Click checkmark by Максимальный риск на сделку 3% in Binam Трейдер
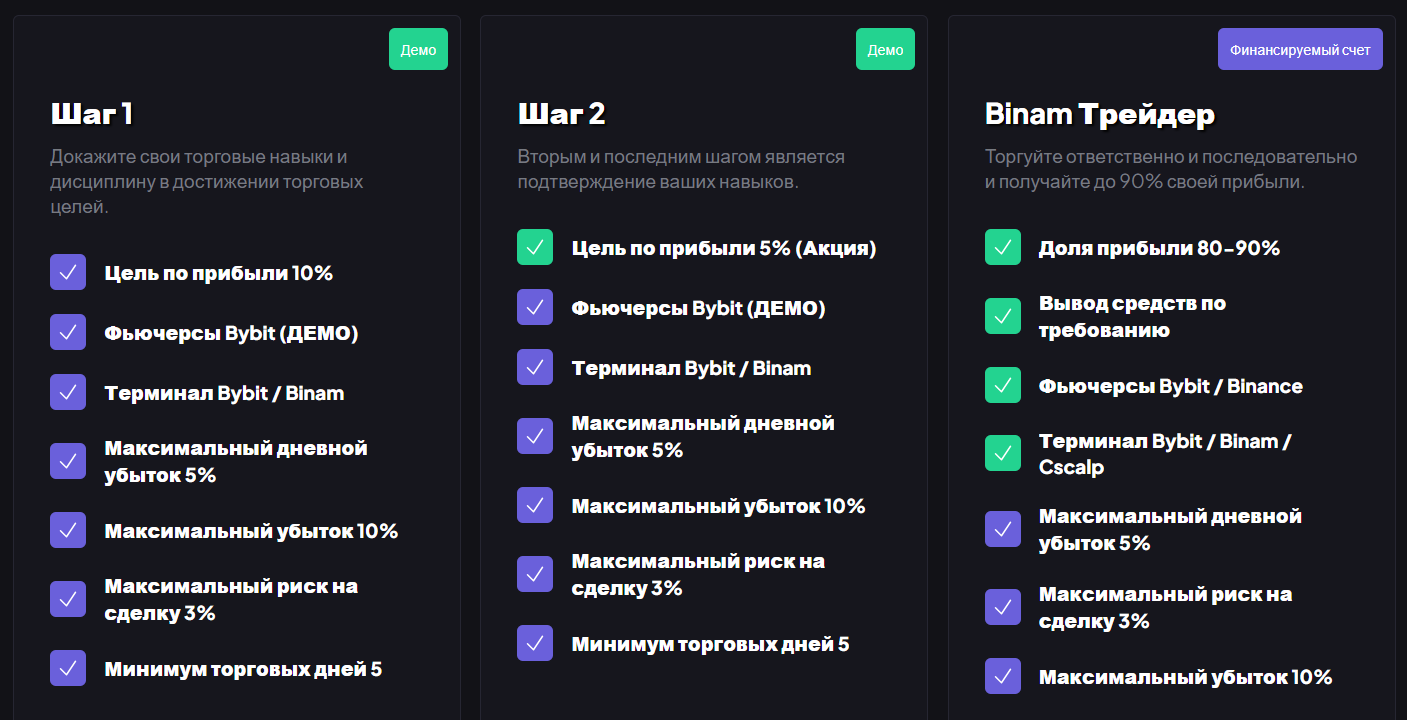Viewport: 1407px width, 720px height. 1002,607
